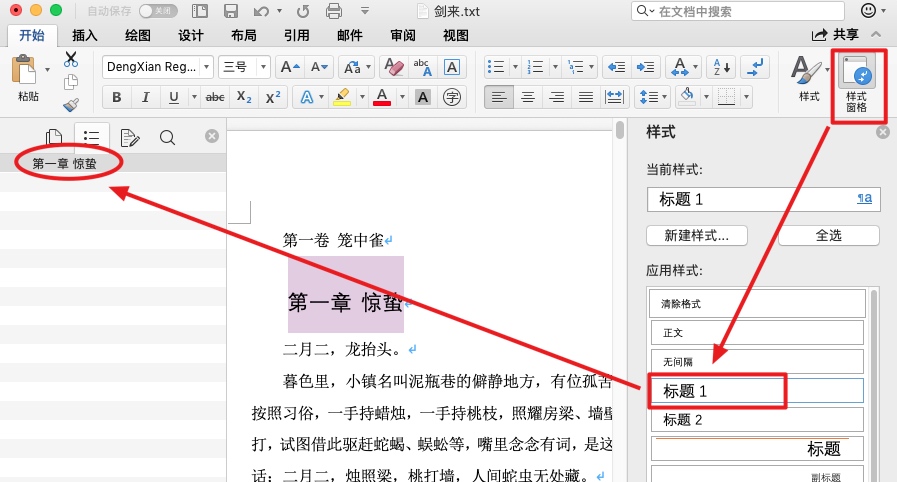Image resolution: width=897 pixels, height=482 pixels.
Task: Apply the 正文 style
Action: coord(757,333)
